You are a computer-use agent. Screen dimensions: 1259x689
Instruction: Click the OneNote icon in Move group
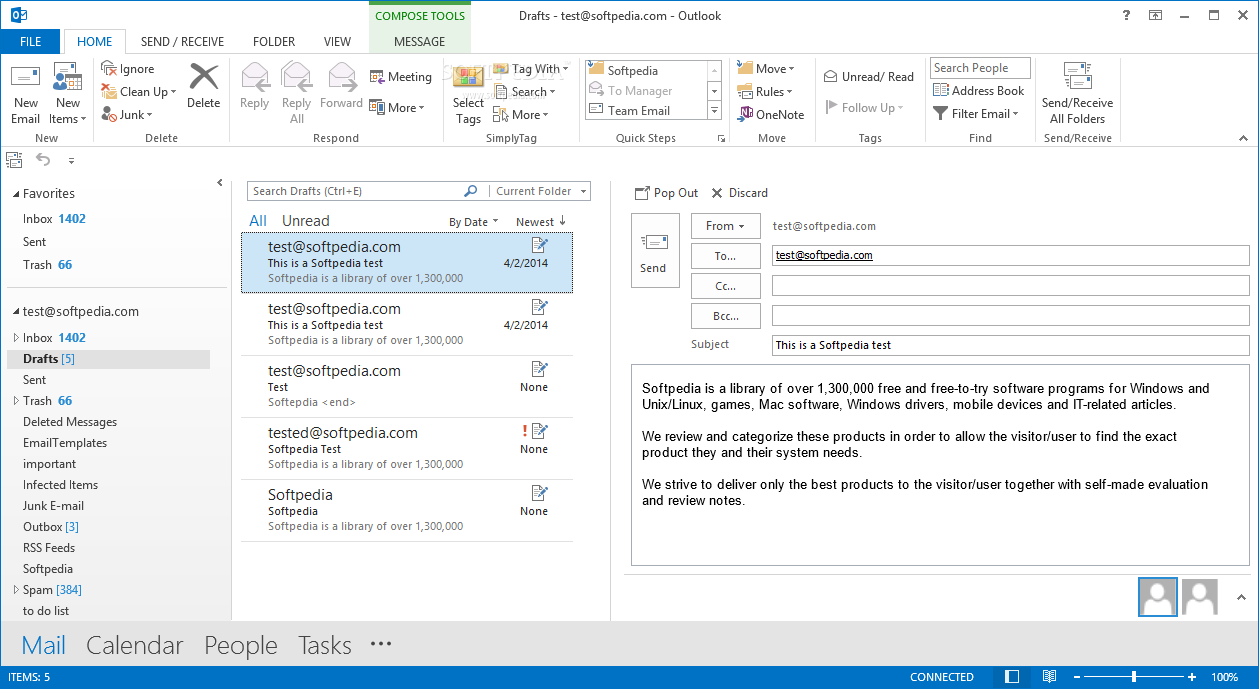coord(745,114)
